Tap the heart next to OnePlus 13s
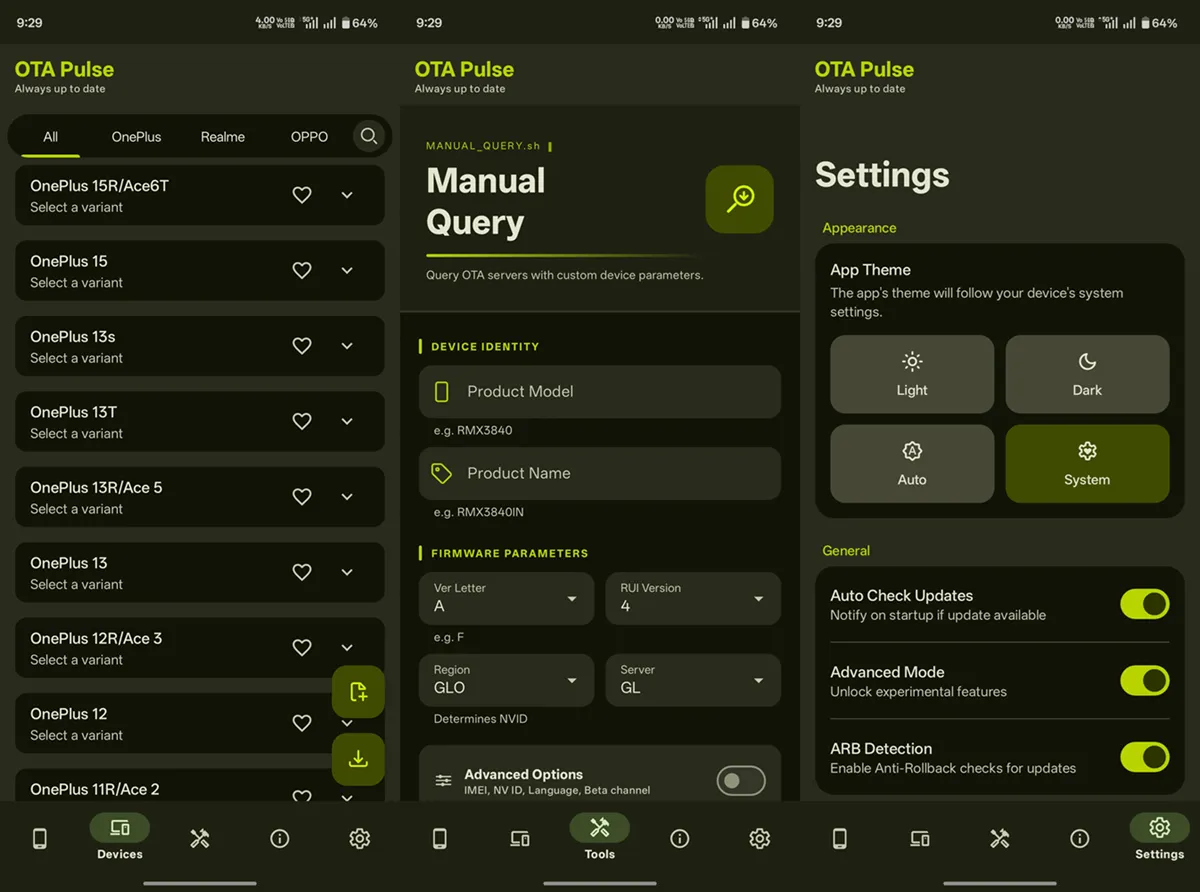This screenshot has height=892, width=1200. coord(302,346)
